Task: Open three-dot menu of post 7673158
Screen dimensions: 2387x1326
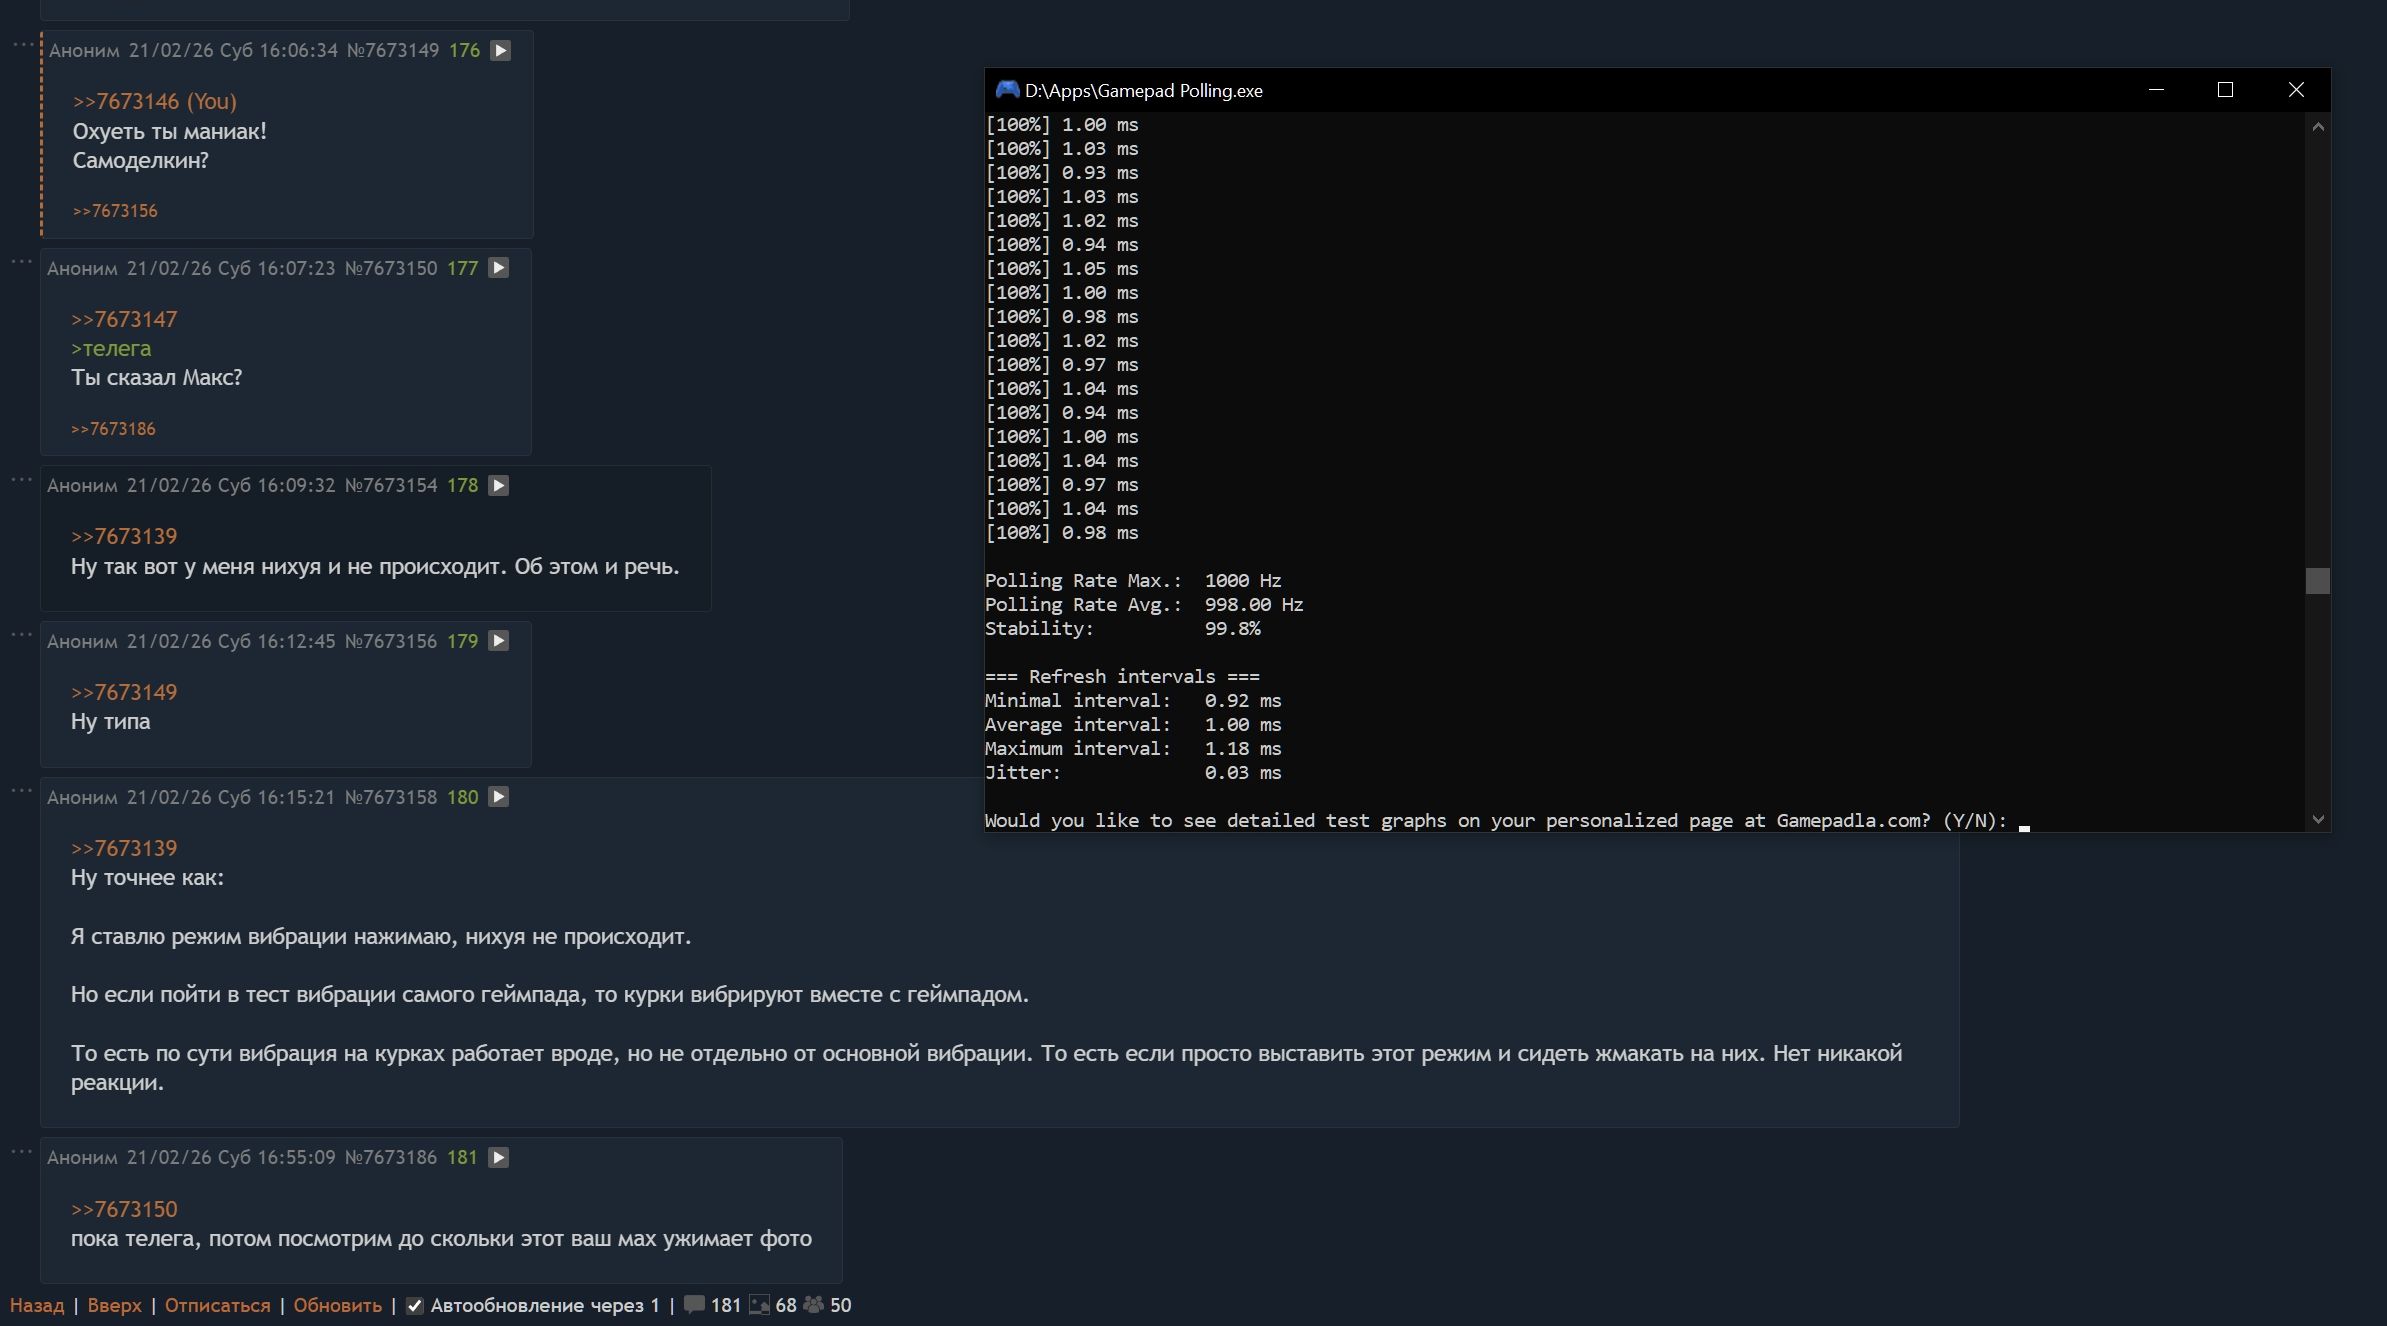Action: [x=22, y=791]
